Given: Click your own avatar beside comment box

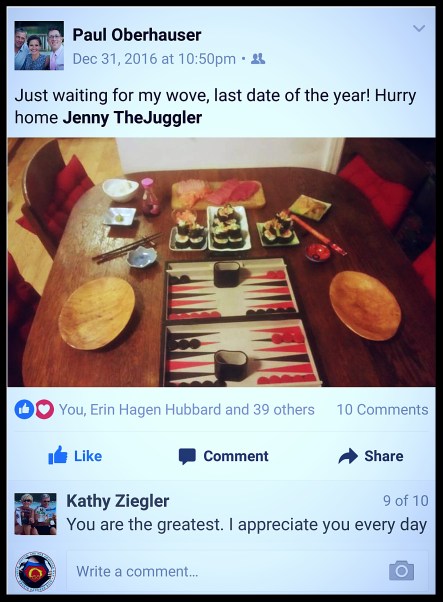Looking at the screenshot, I should pyautogui.click(x=35, y=572).
